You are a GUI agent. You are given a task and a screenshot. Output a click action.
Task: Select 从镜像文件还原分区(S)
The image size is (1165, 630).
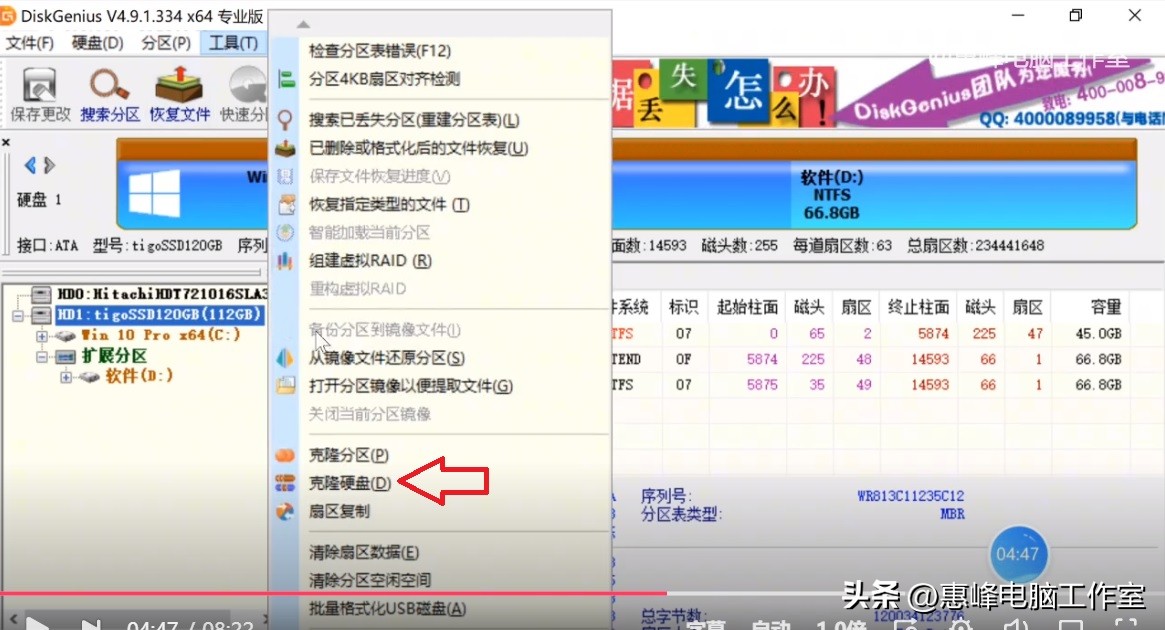coord(386,358)
